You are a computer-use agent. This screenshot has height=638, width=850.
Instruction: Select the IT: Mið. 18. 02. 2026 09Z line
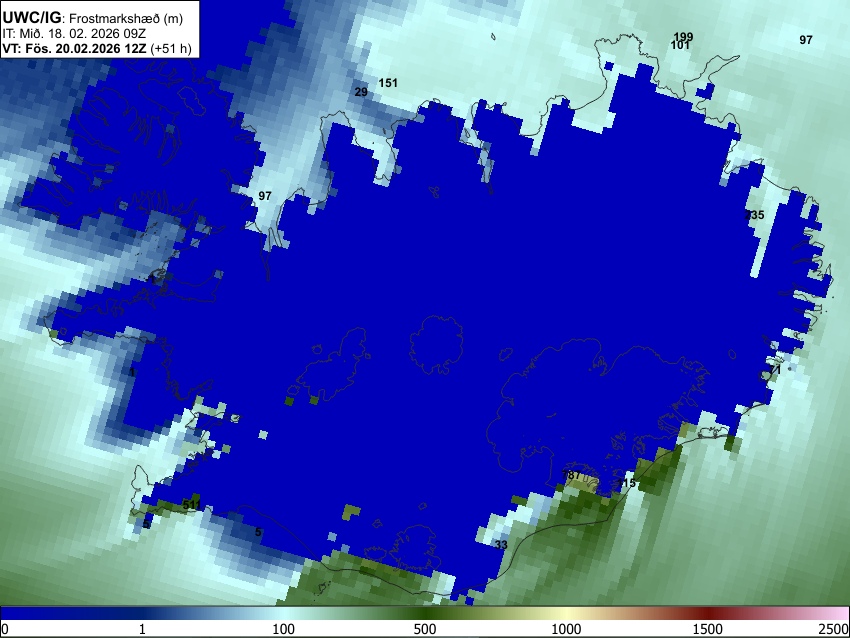(74, 34)
